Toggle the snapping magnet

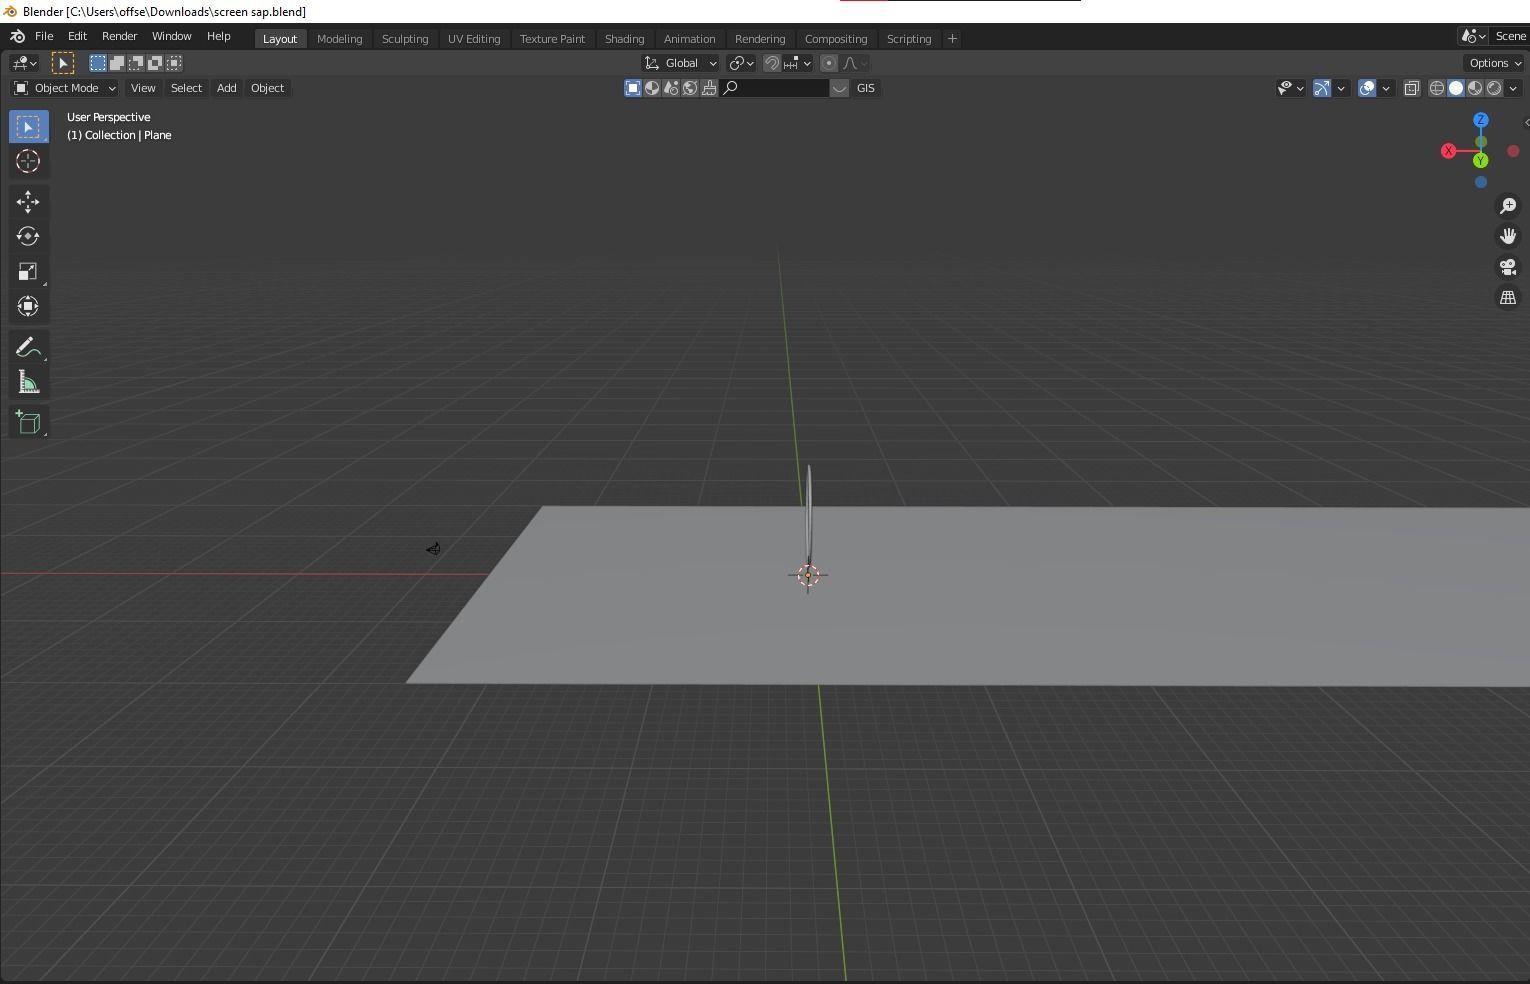[x=772, y=63]
